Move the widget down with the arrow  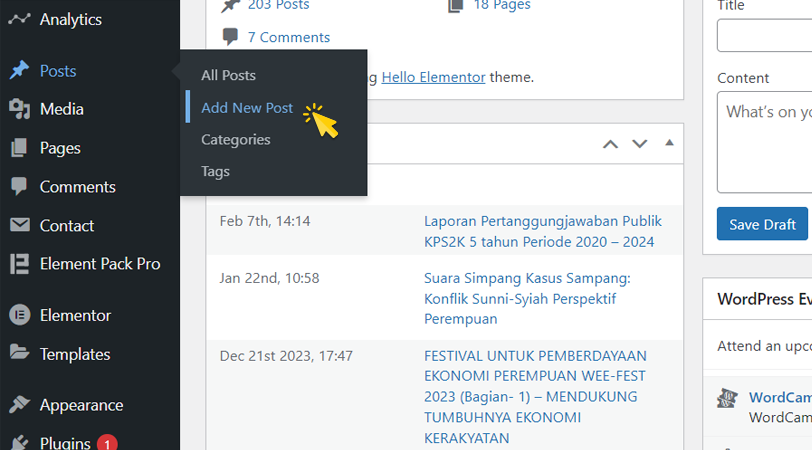pos(640,144)
